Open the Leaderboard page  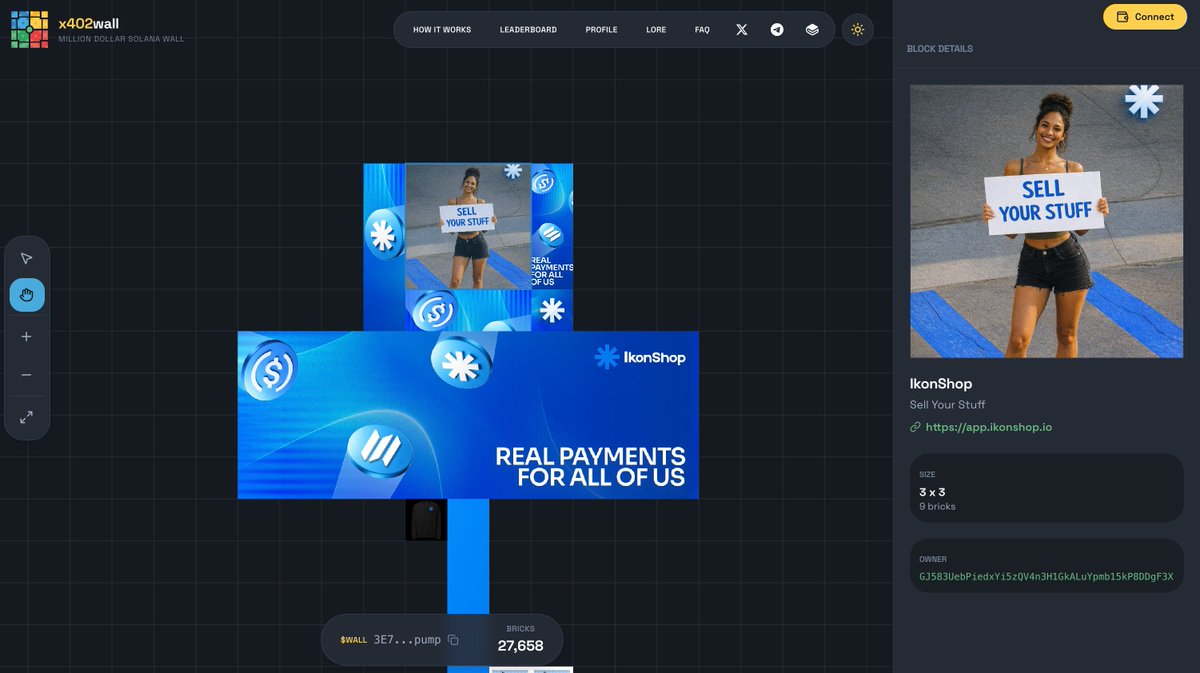(528, 30)
